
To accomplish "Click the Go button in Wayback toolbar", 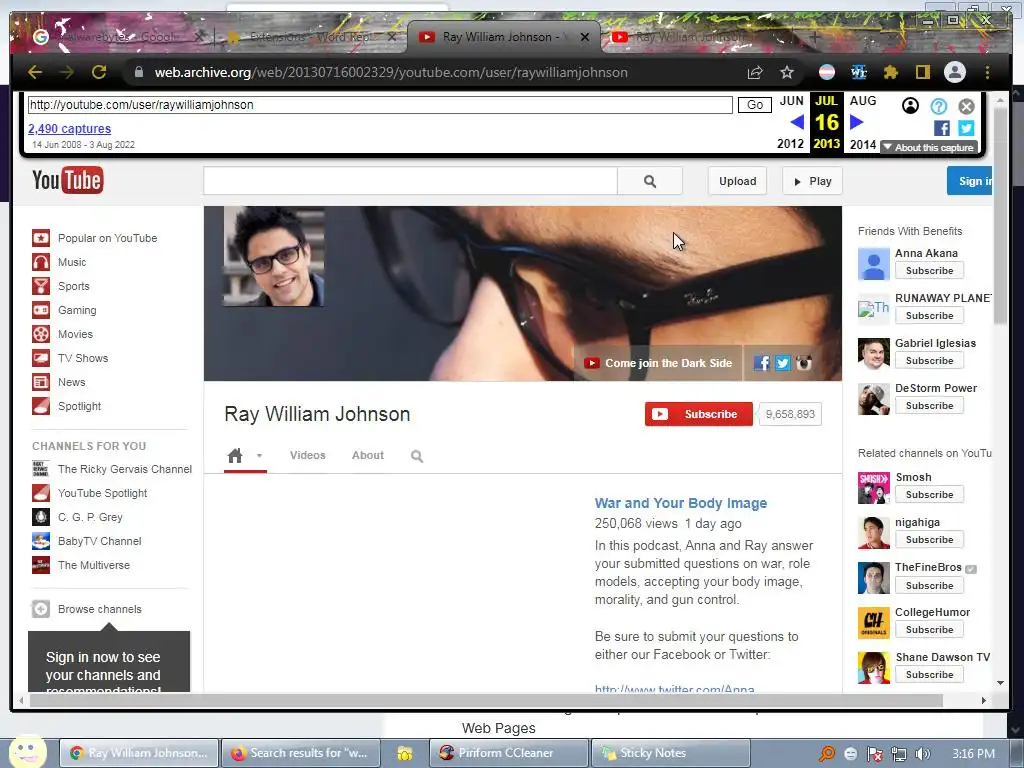I will click(755, 105).
